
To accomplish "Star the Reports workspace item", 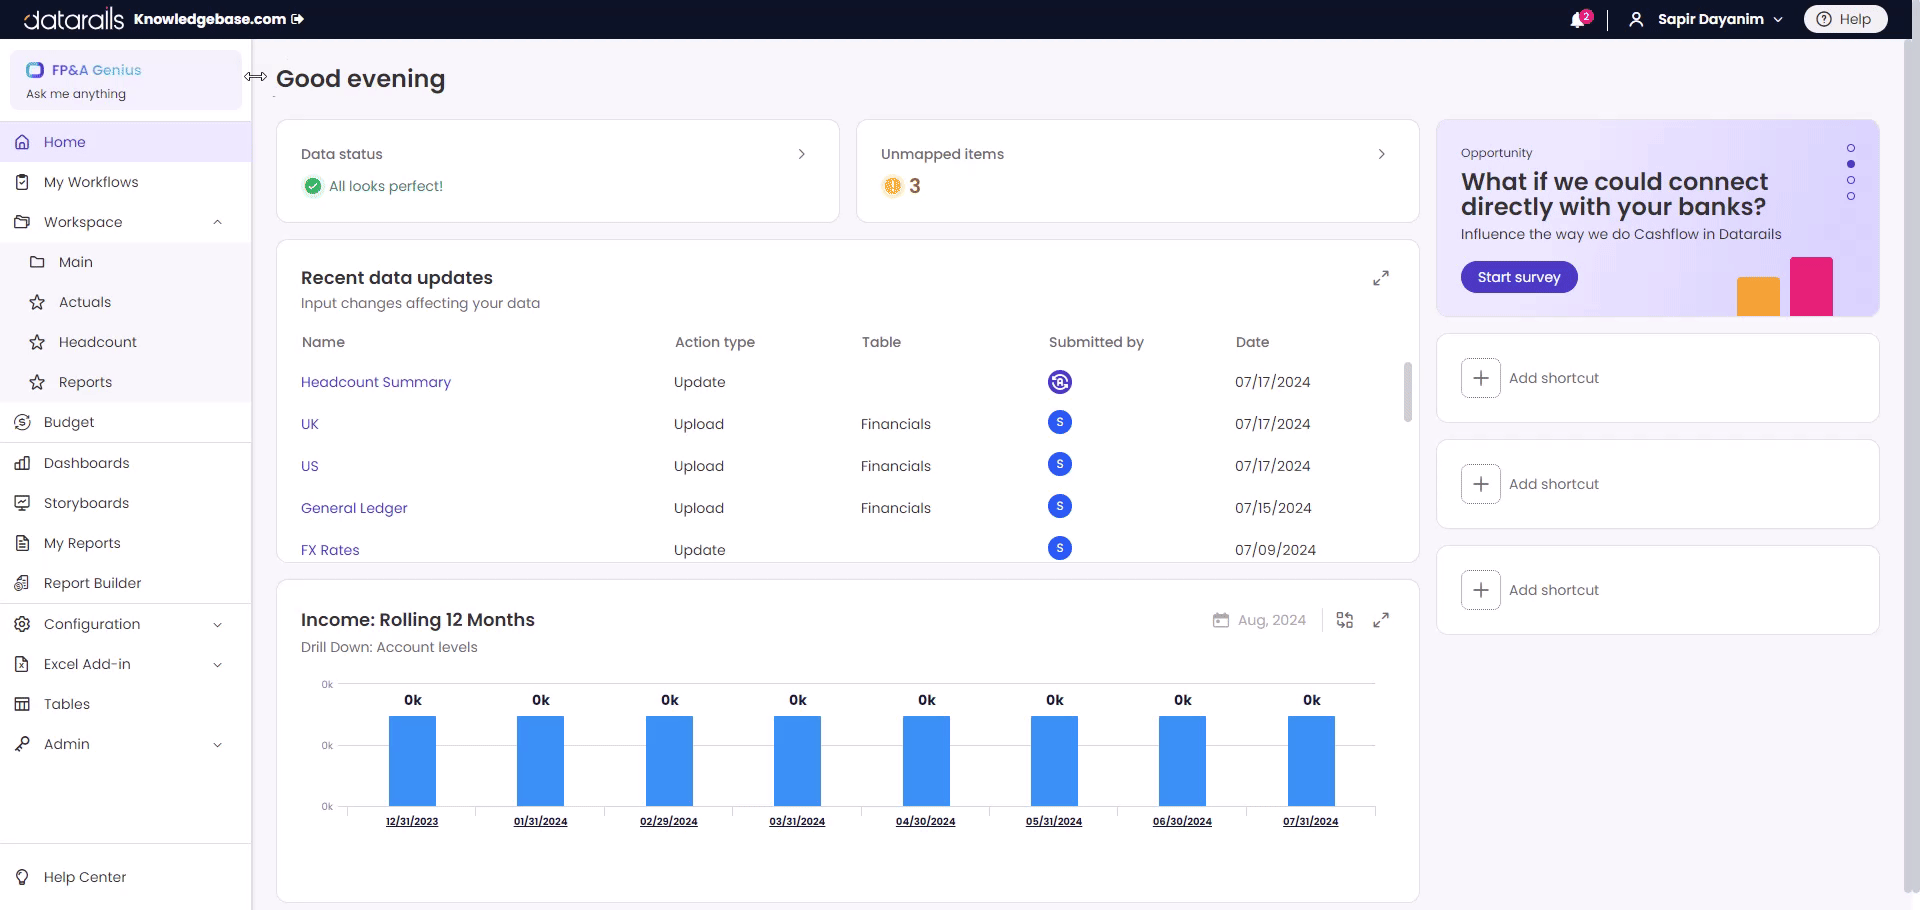I will pyautogui.click(x=37, y=382).
